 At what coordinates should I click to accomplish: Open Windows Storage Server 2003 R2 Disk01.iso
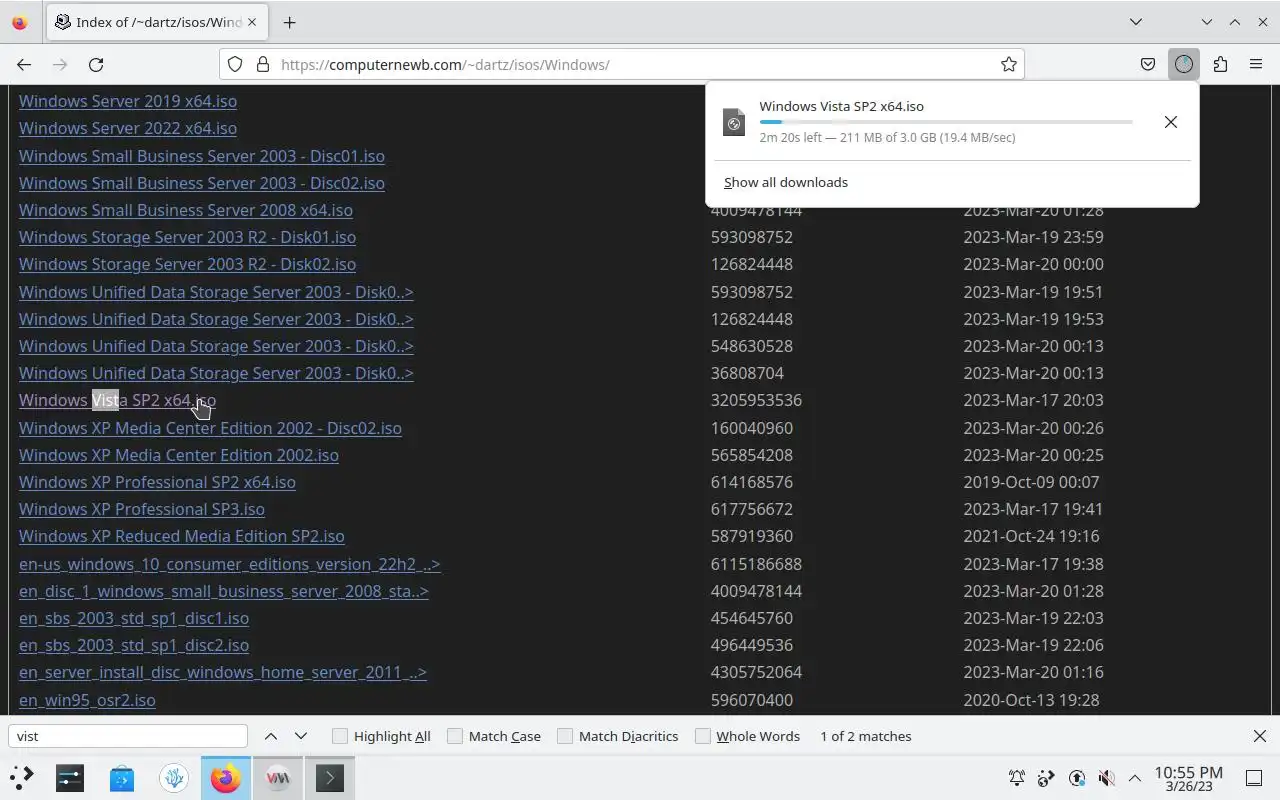pyautogui.click(x=187, y=237)
